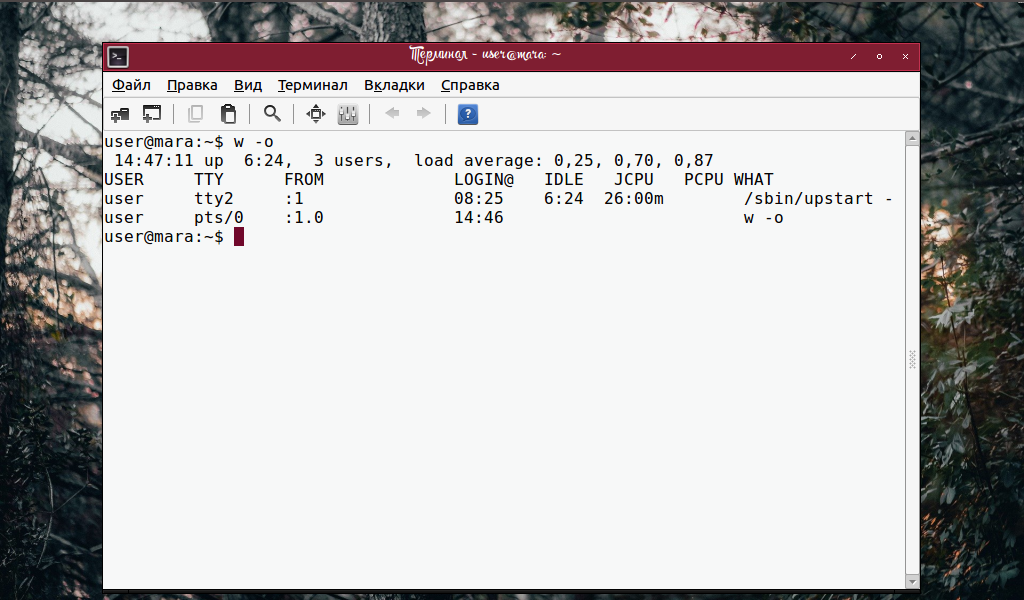Click the Paste clipboard icon
This screenshot has height=600, width=1024.
(x=228, y=113)
